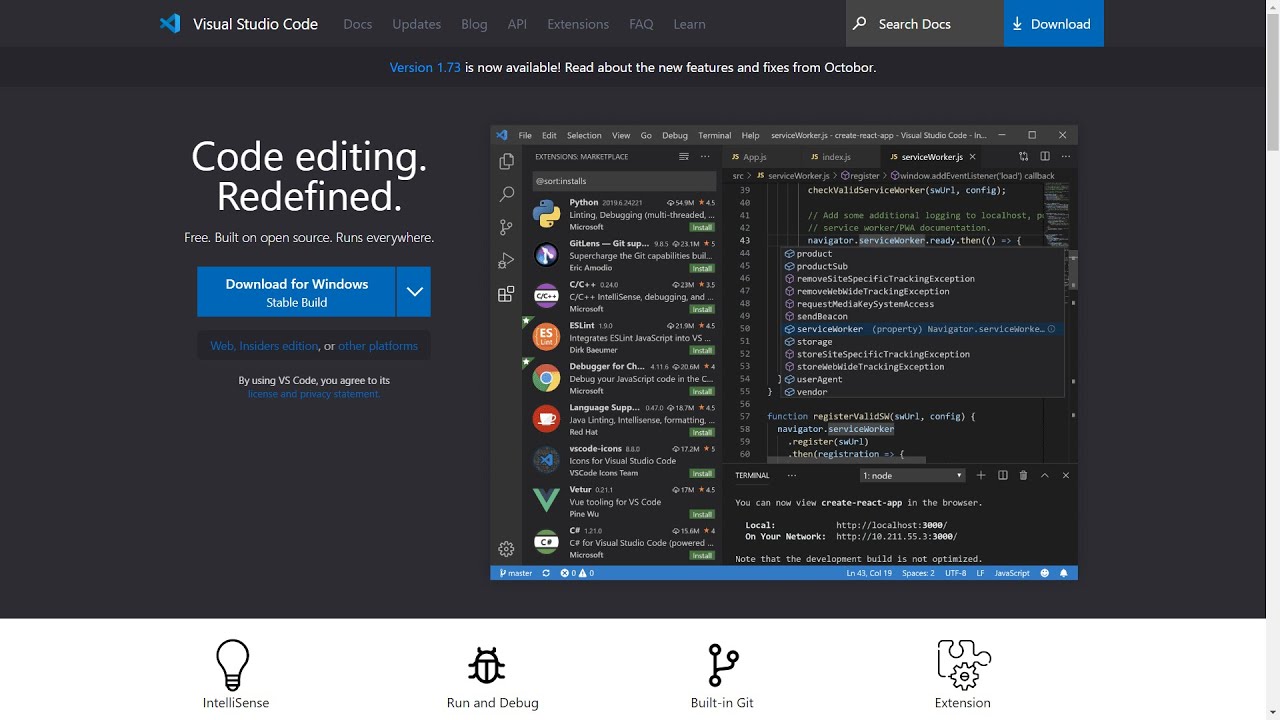
Task: Click the C# extension logo
Action: pos(546,542)
